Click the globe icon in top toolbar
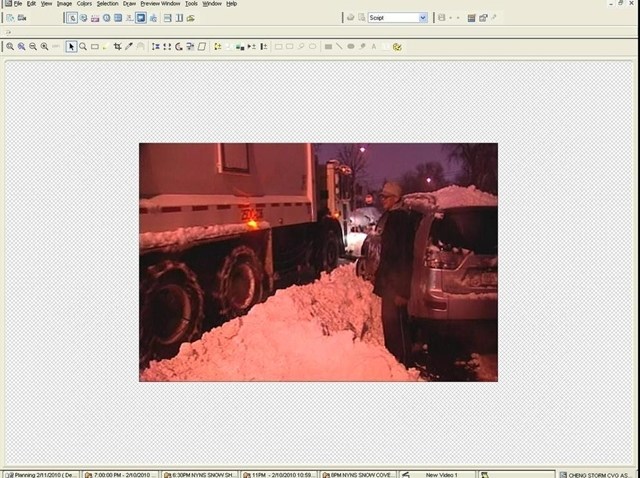 coord(84,18)
